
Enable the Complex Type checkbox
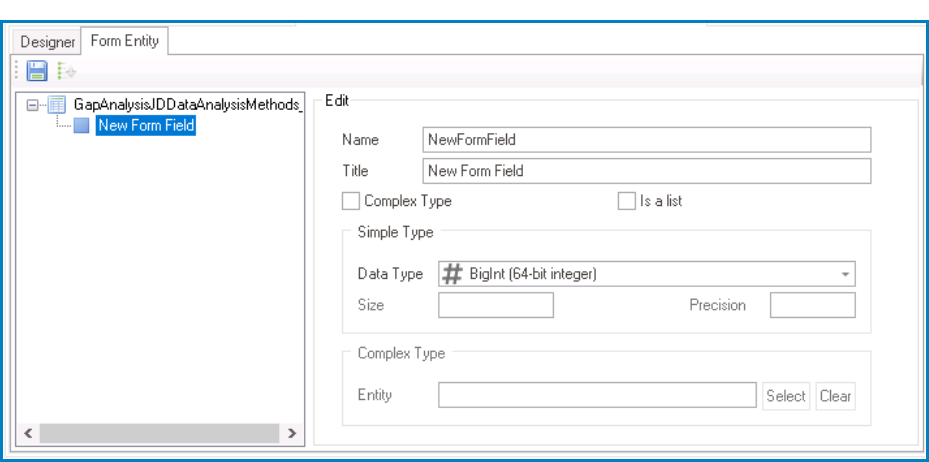[x=350, y=202]
